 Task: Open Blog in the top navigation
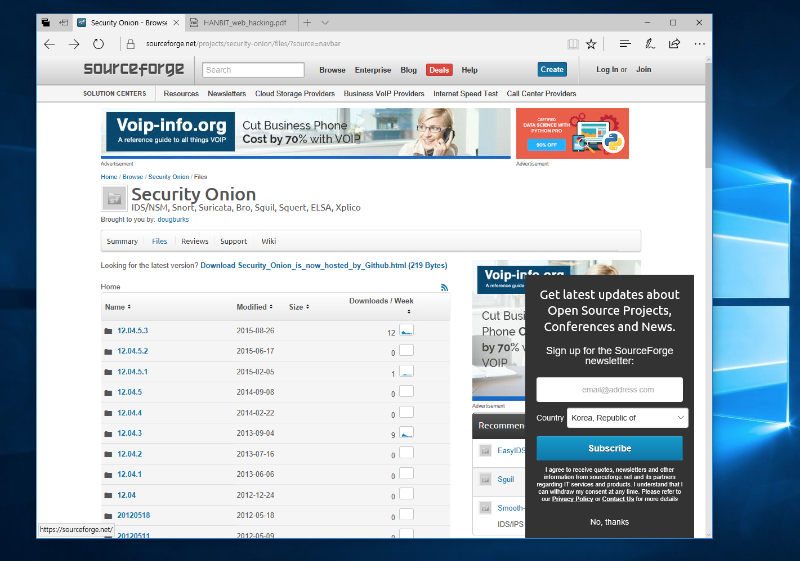(x=408, y=70)
